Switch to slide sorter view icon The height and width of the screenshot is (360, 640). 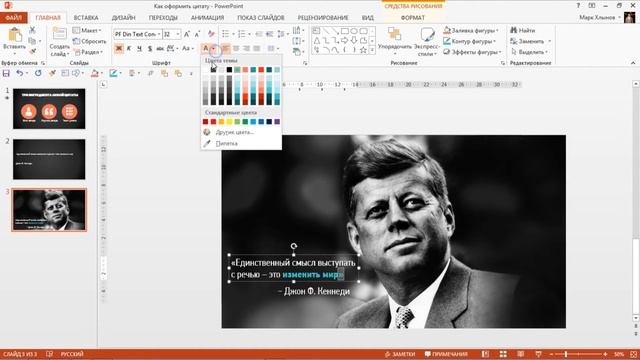(503, 354)
